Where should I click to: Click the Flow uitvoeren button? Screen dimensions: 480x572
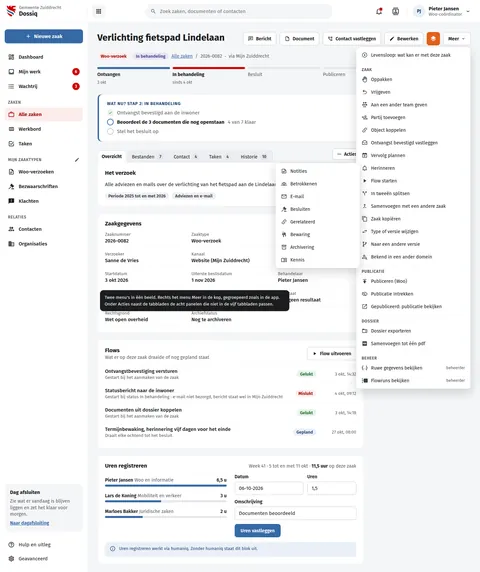click(332, 353)
